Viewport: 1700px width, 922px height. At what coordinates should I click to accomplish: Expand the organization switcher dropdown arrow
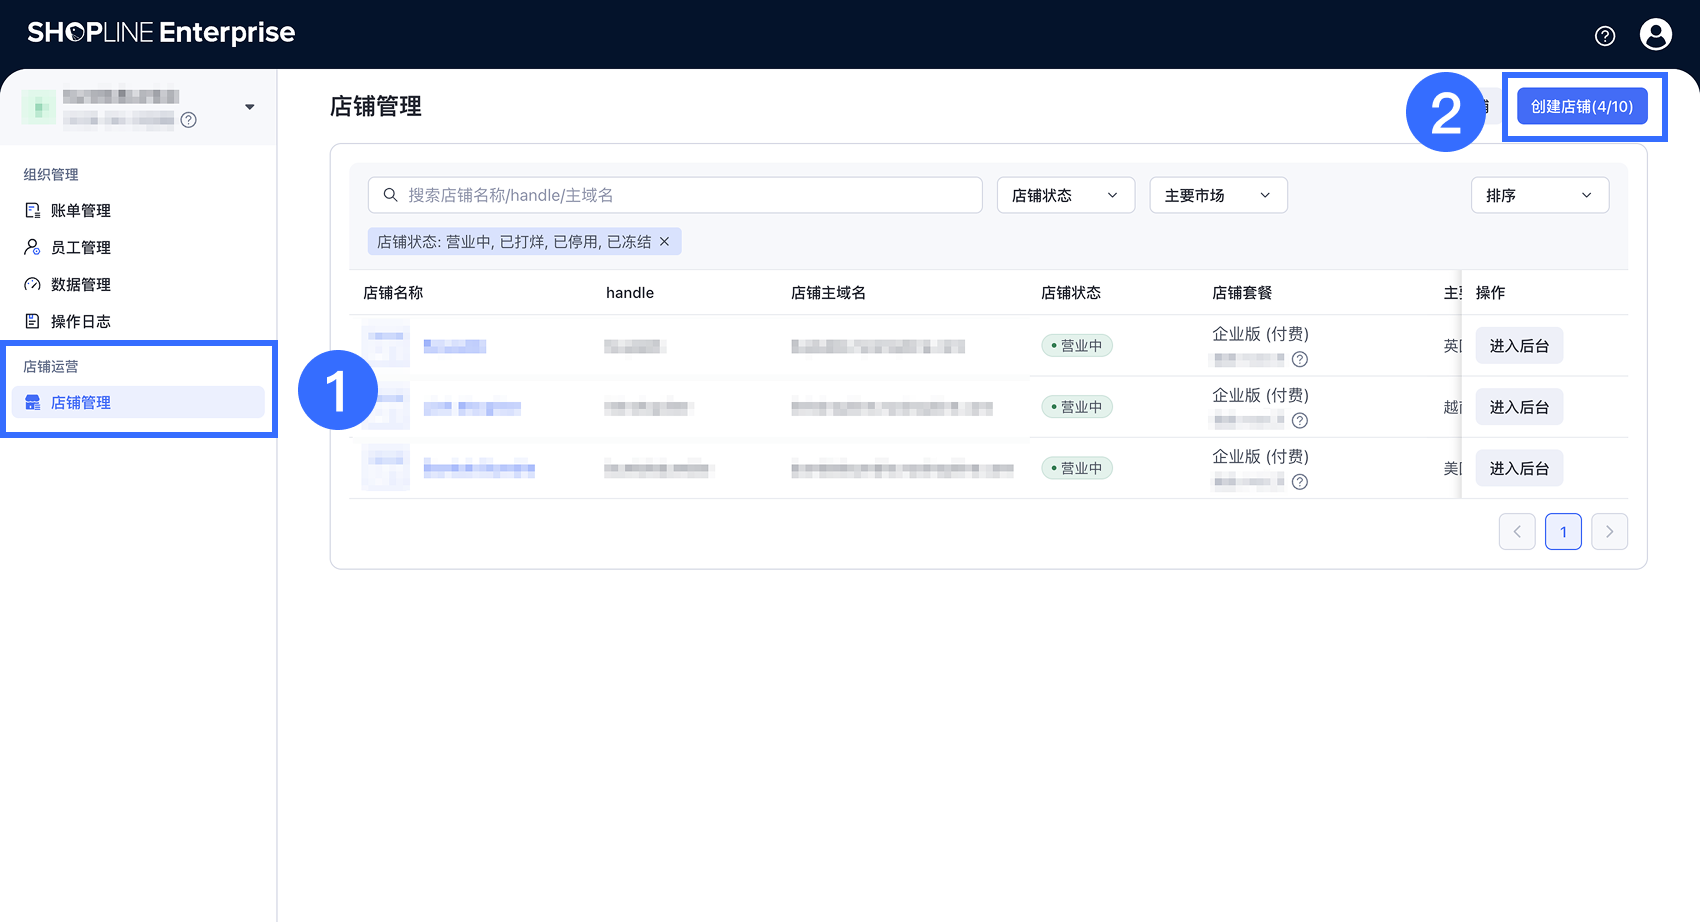[x=249, y=107]
